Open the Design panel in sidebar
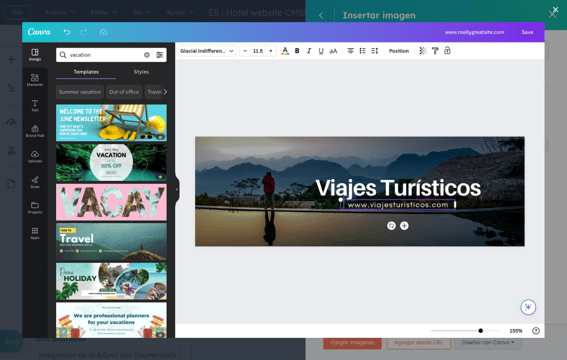The height and width of the screenshot is (360, 567). tap(35, 55)
